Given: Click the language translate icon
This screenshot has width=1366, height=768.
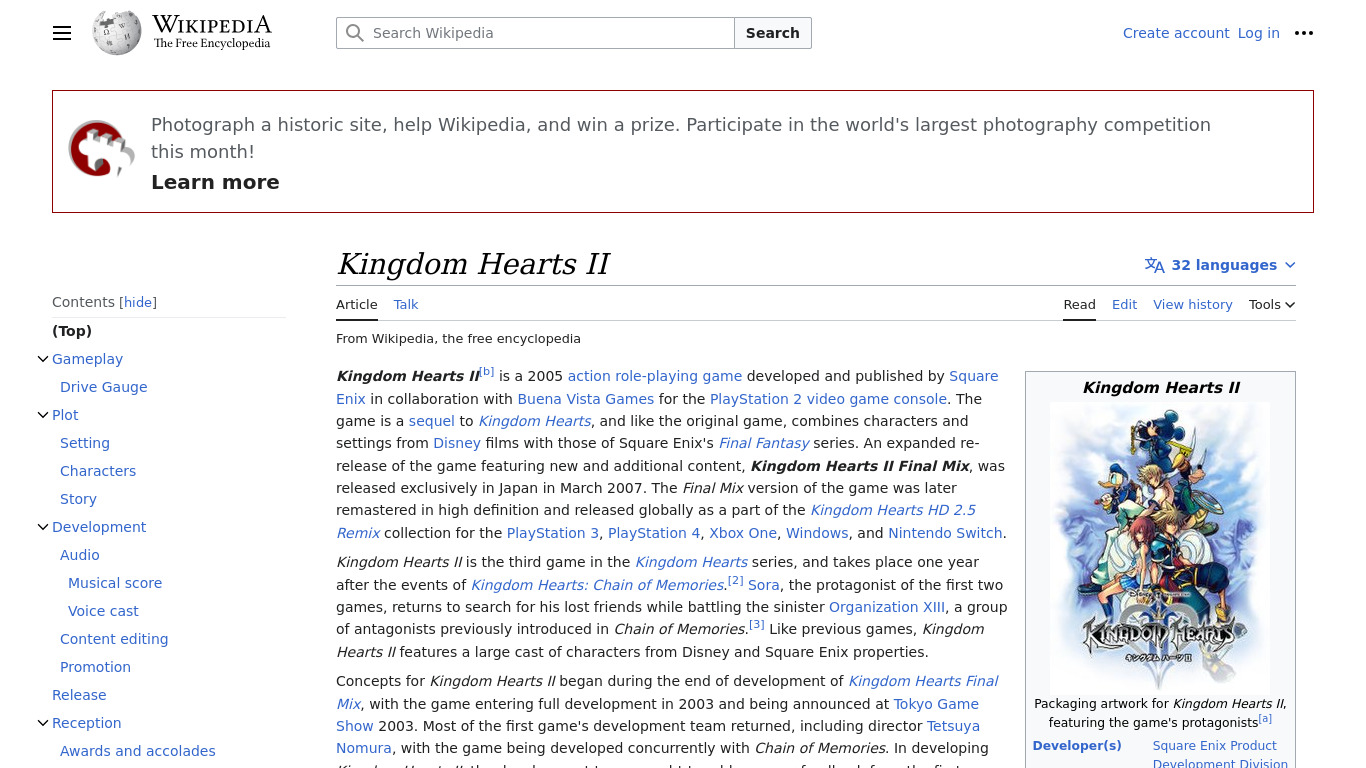Looking at the screenshot, I should [1155, 265].
